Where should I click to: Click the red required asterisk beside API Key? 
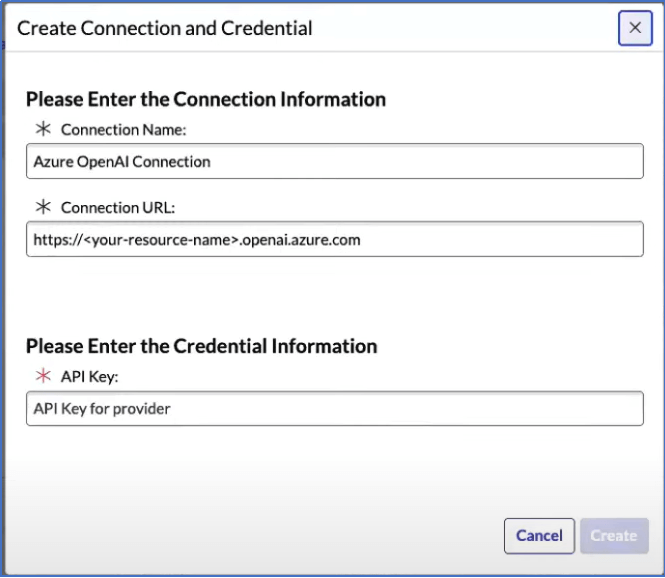point(43,375)
